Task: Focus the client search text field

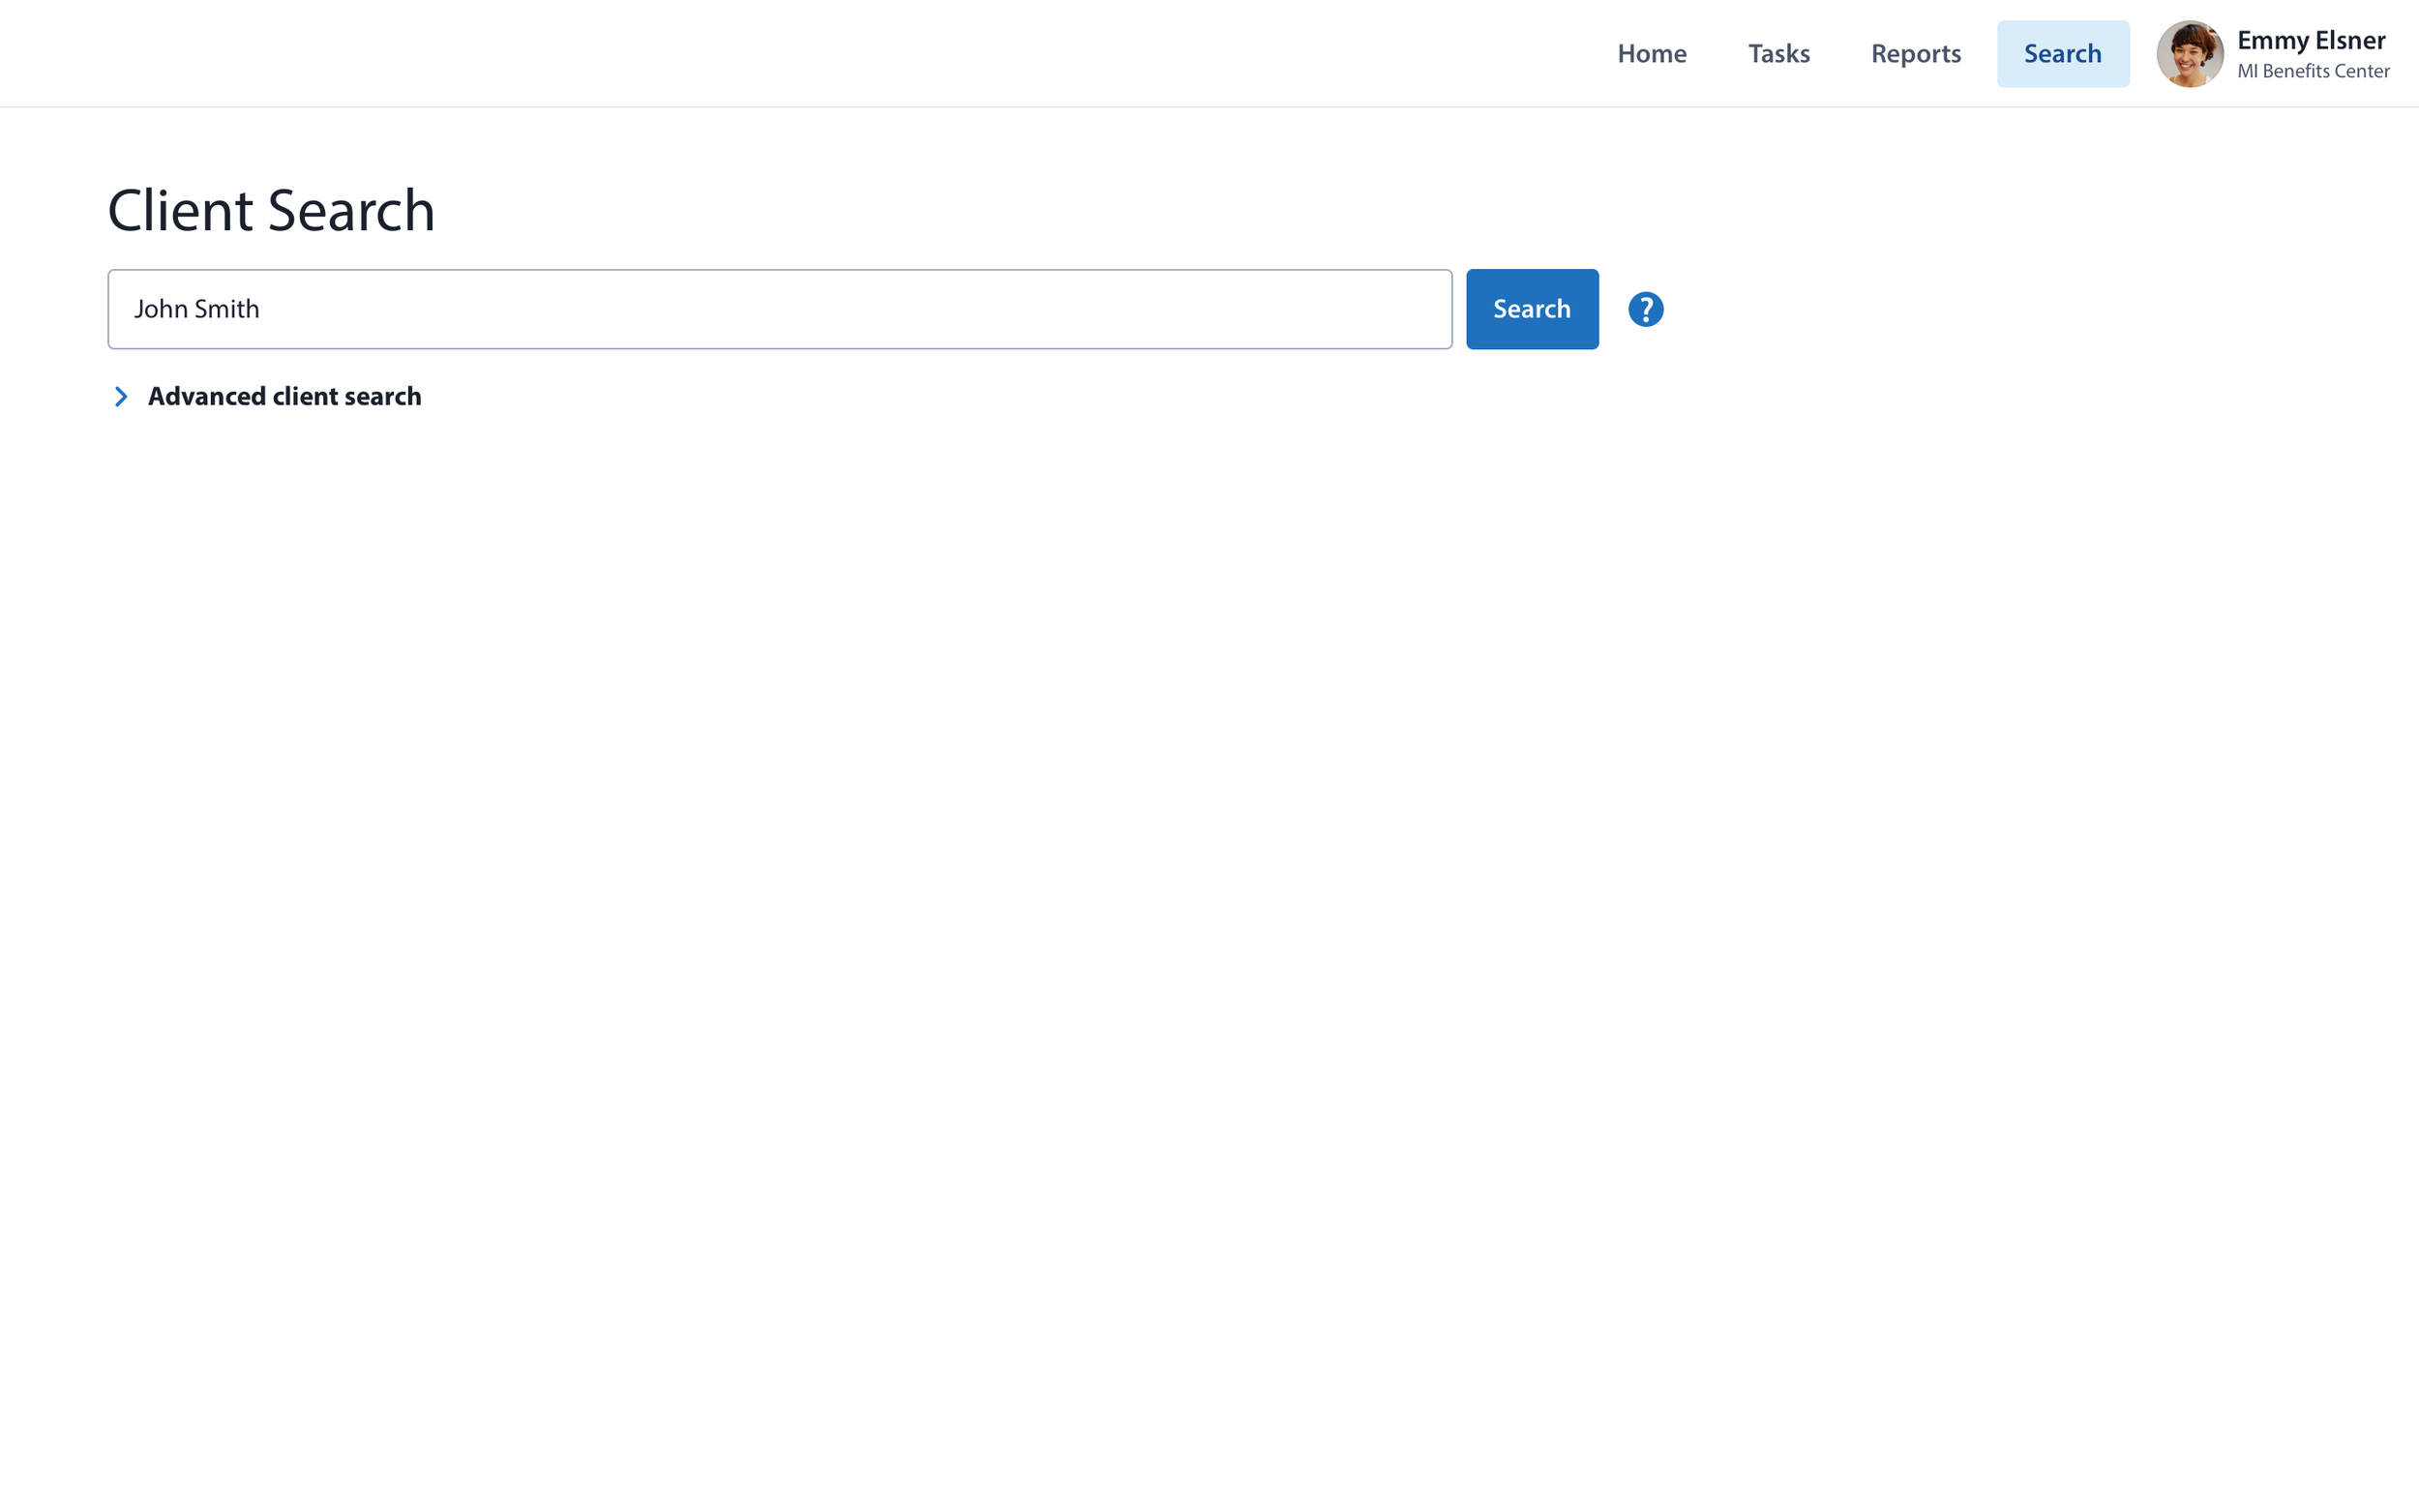Action: point(779,309)
